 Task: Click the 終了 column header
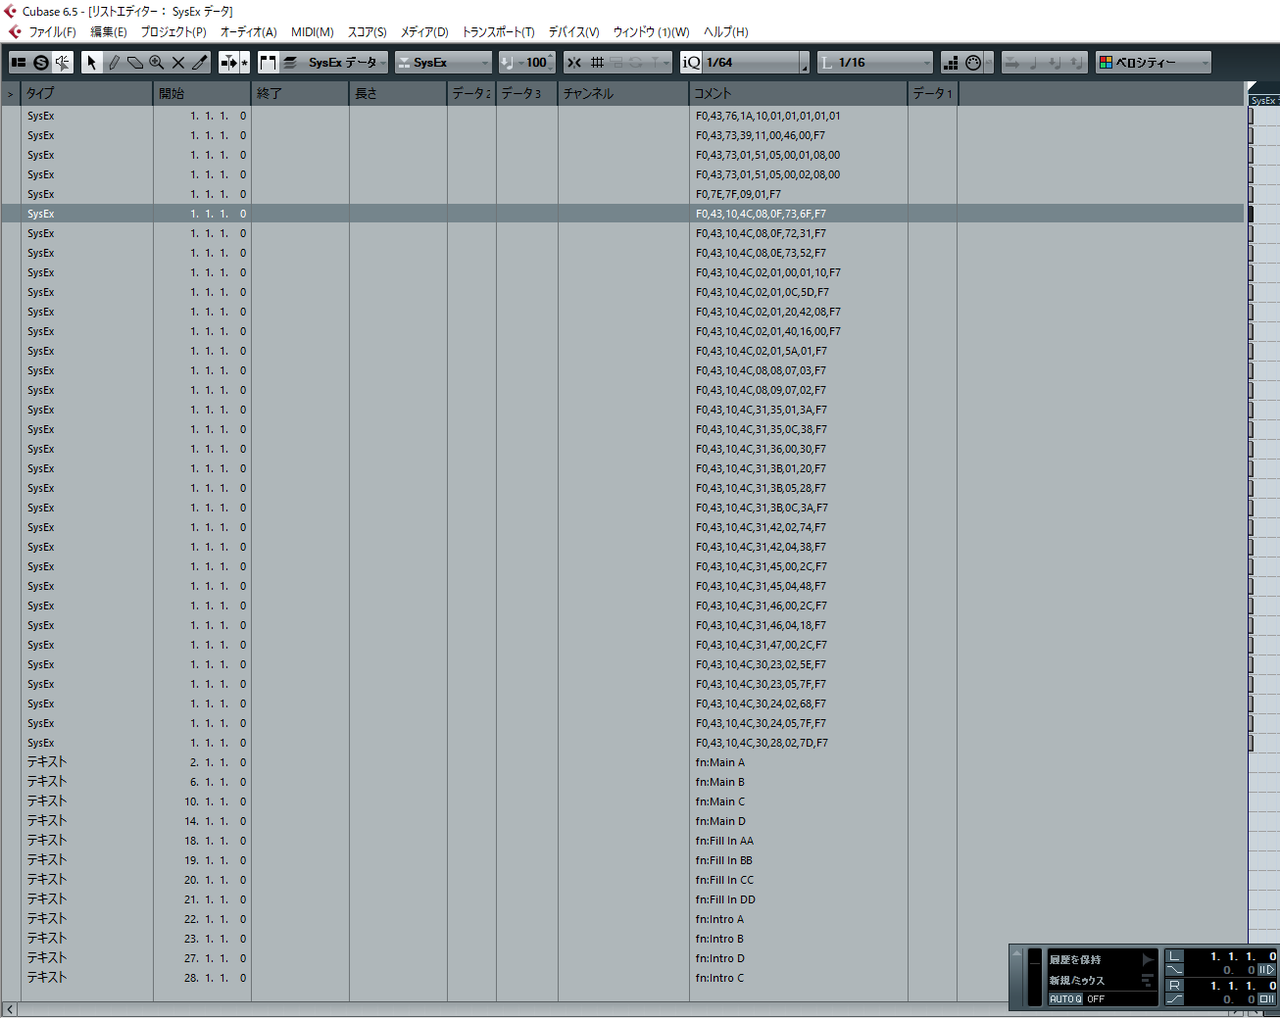click(x=300, y=93)
